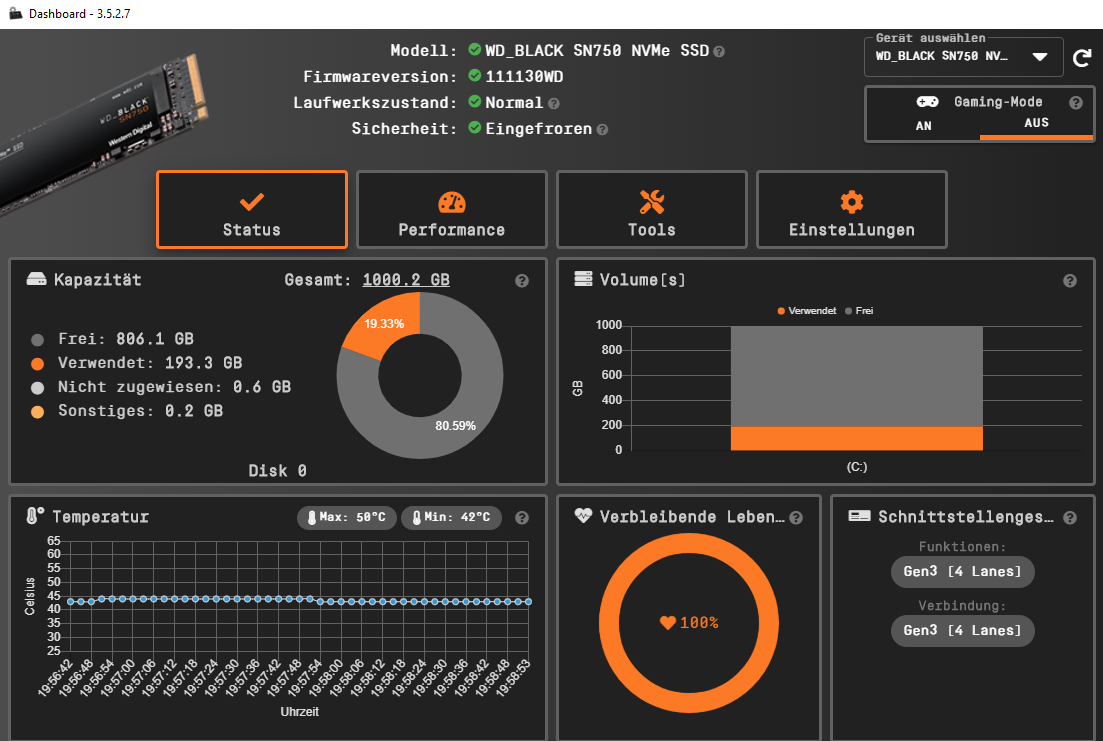The image size is (1103, 741).
Task: Click "Nicht zugewiesen: 0.6 GB" text
Action: click(174, 387)
